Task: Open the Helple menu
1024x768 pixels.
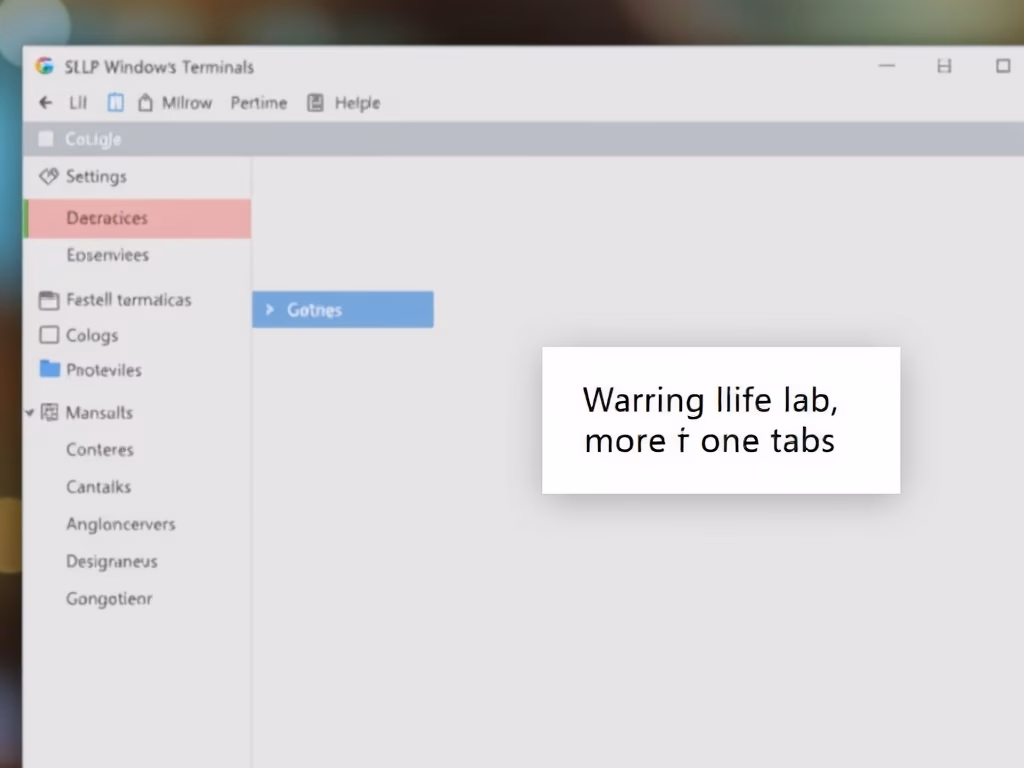Action: (x=357, y=103)
